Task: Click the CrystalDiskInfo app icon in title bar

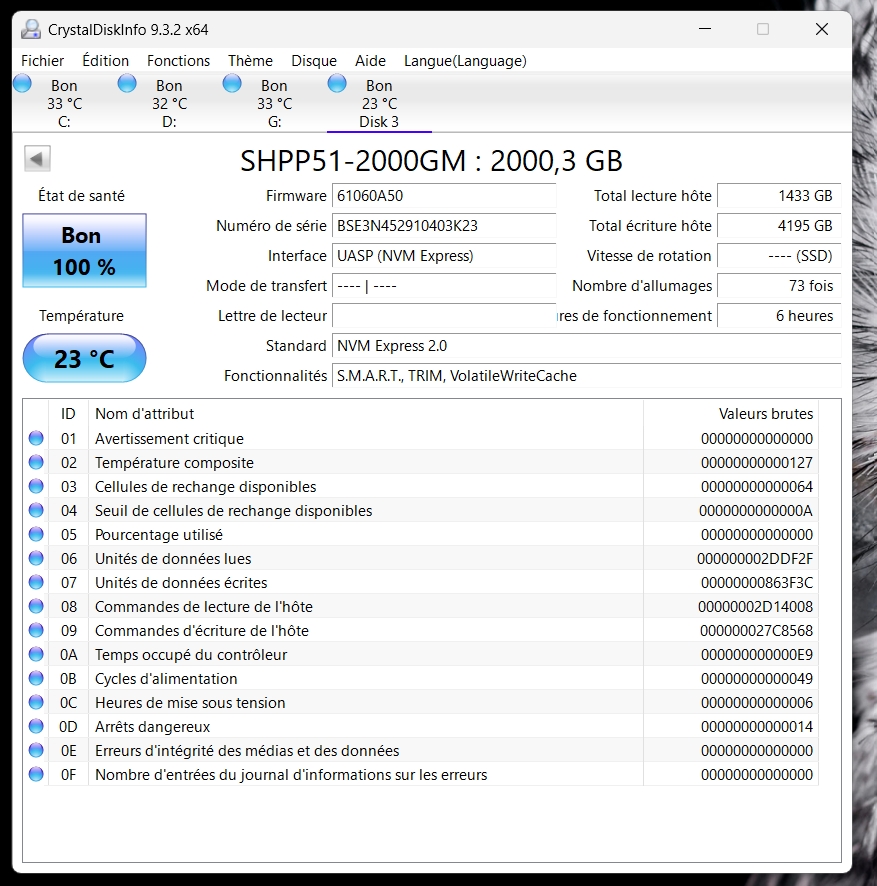Action: pos(31,29)
